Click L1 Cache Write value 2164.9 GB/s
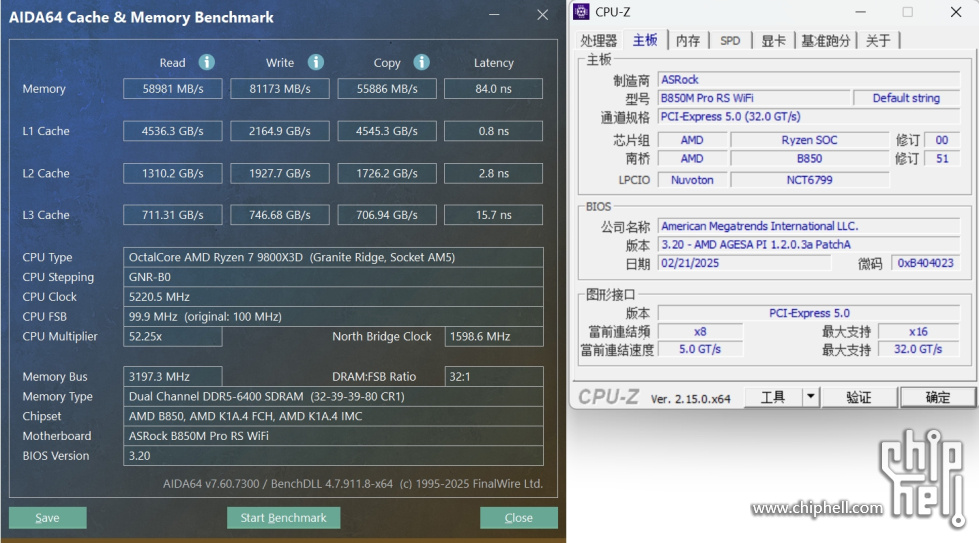 tap(280, 131)
